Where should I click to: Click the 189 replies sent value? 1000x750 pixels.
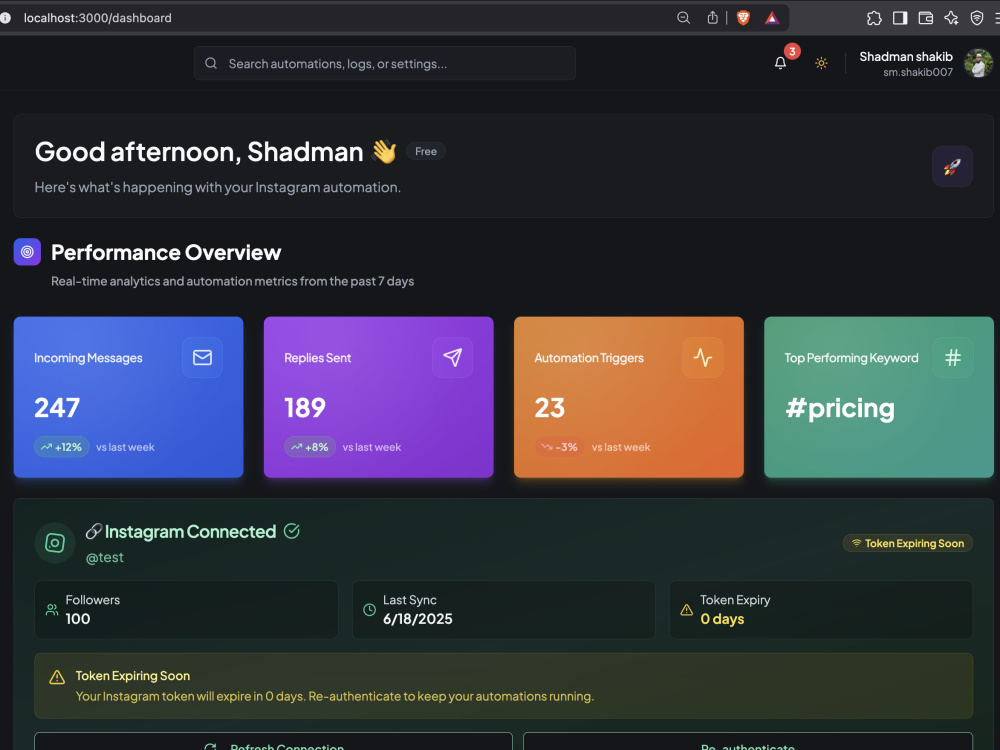coord(305,408)
